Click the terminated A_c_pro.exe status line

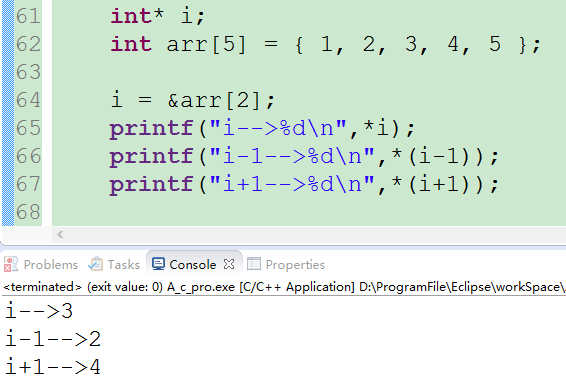284,287
